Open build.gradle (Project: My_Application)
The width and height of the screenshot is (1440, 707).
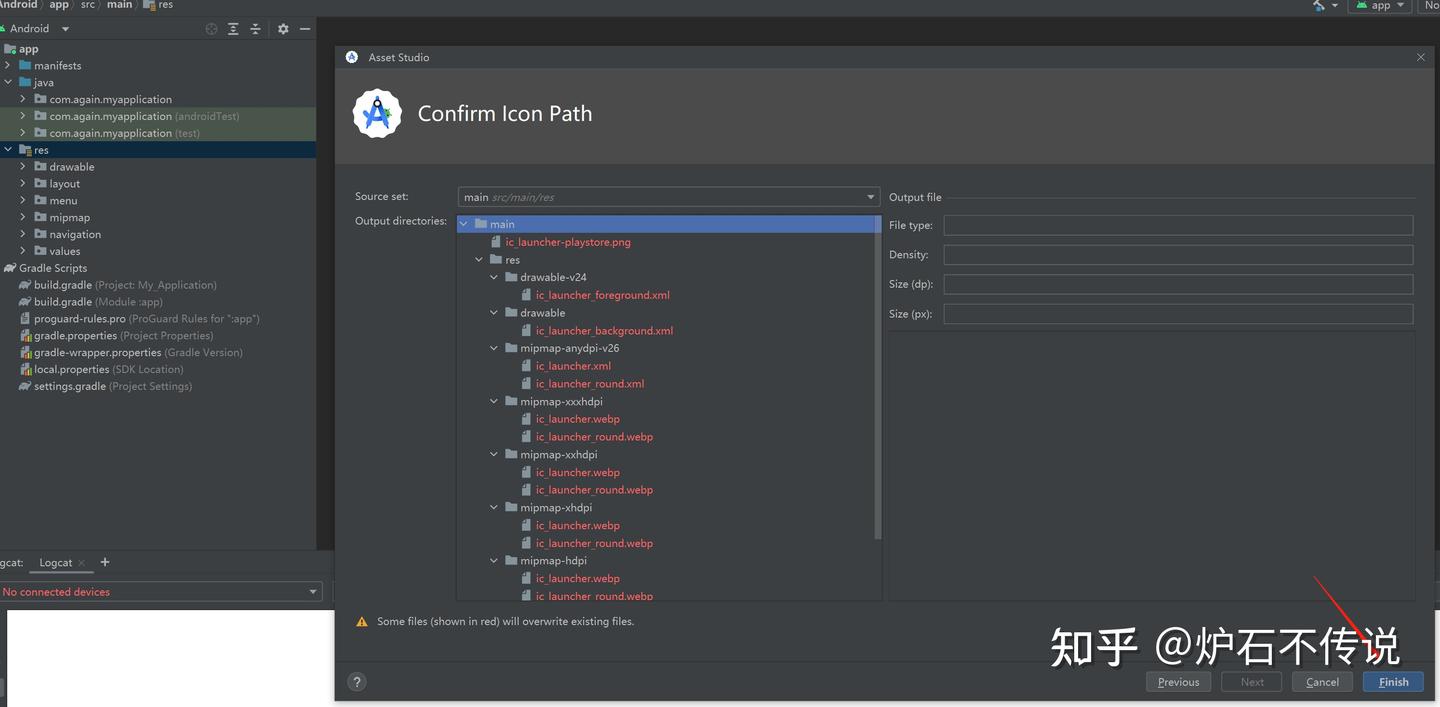coord(125,285)
